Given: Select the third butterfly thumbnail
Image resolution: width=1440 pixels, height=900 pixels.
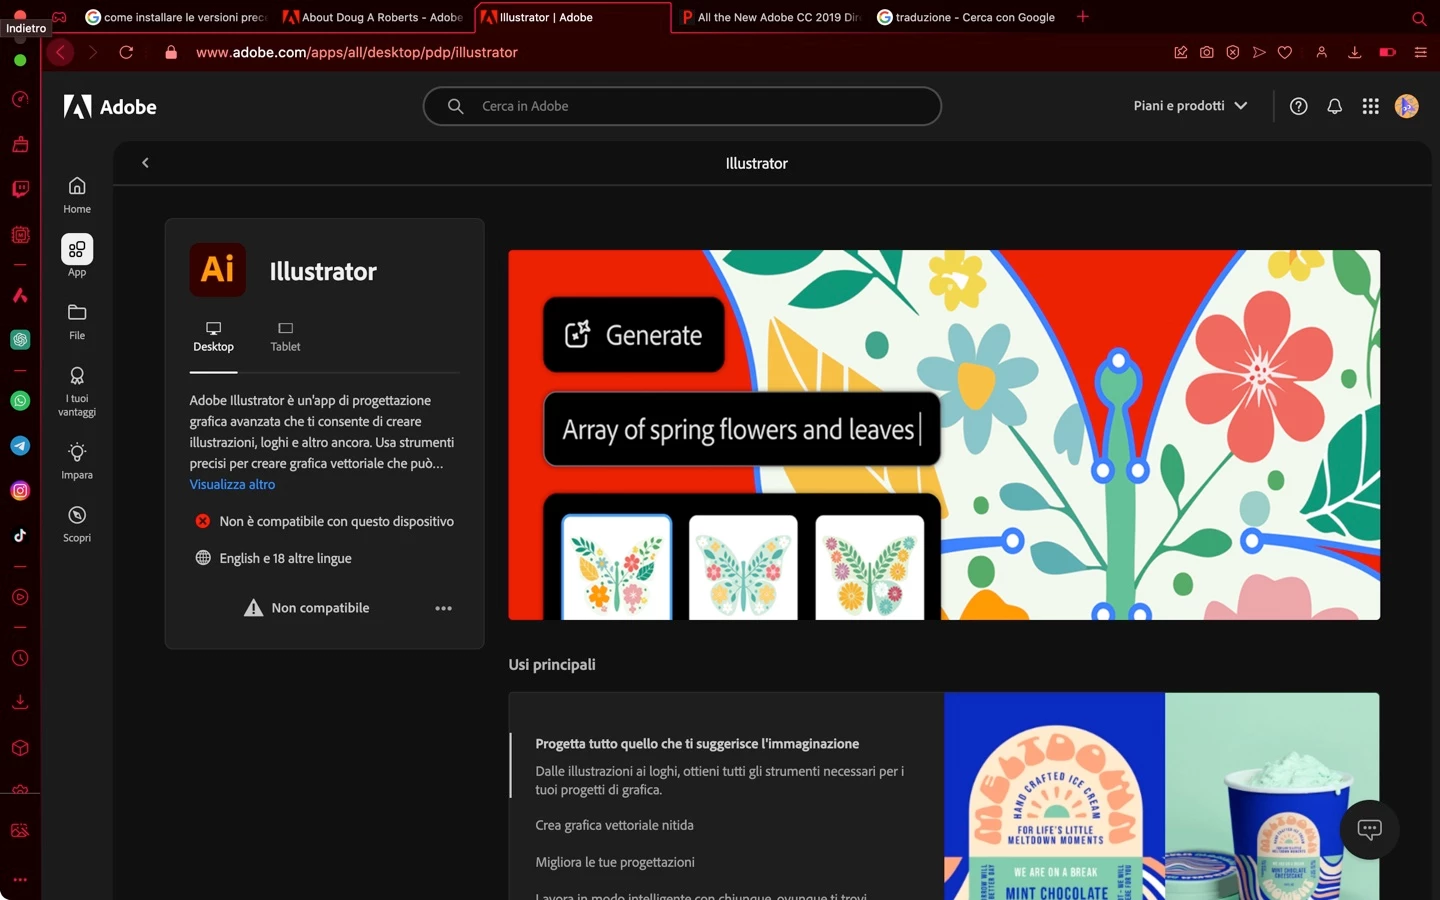Looking at the screenshot, I should (x=870, y=567).
